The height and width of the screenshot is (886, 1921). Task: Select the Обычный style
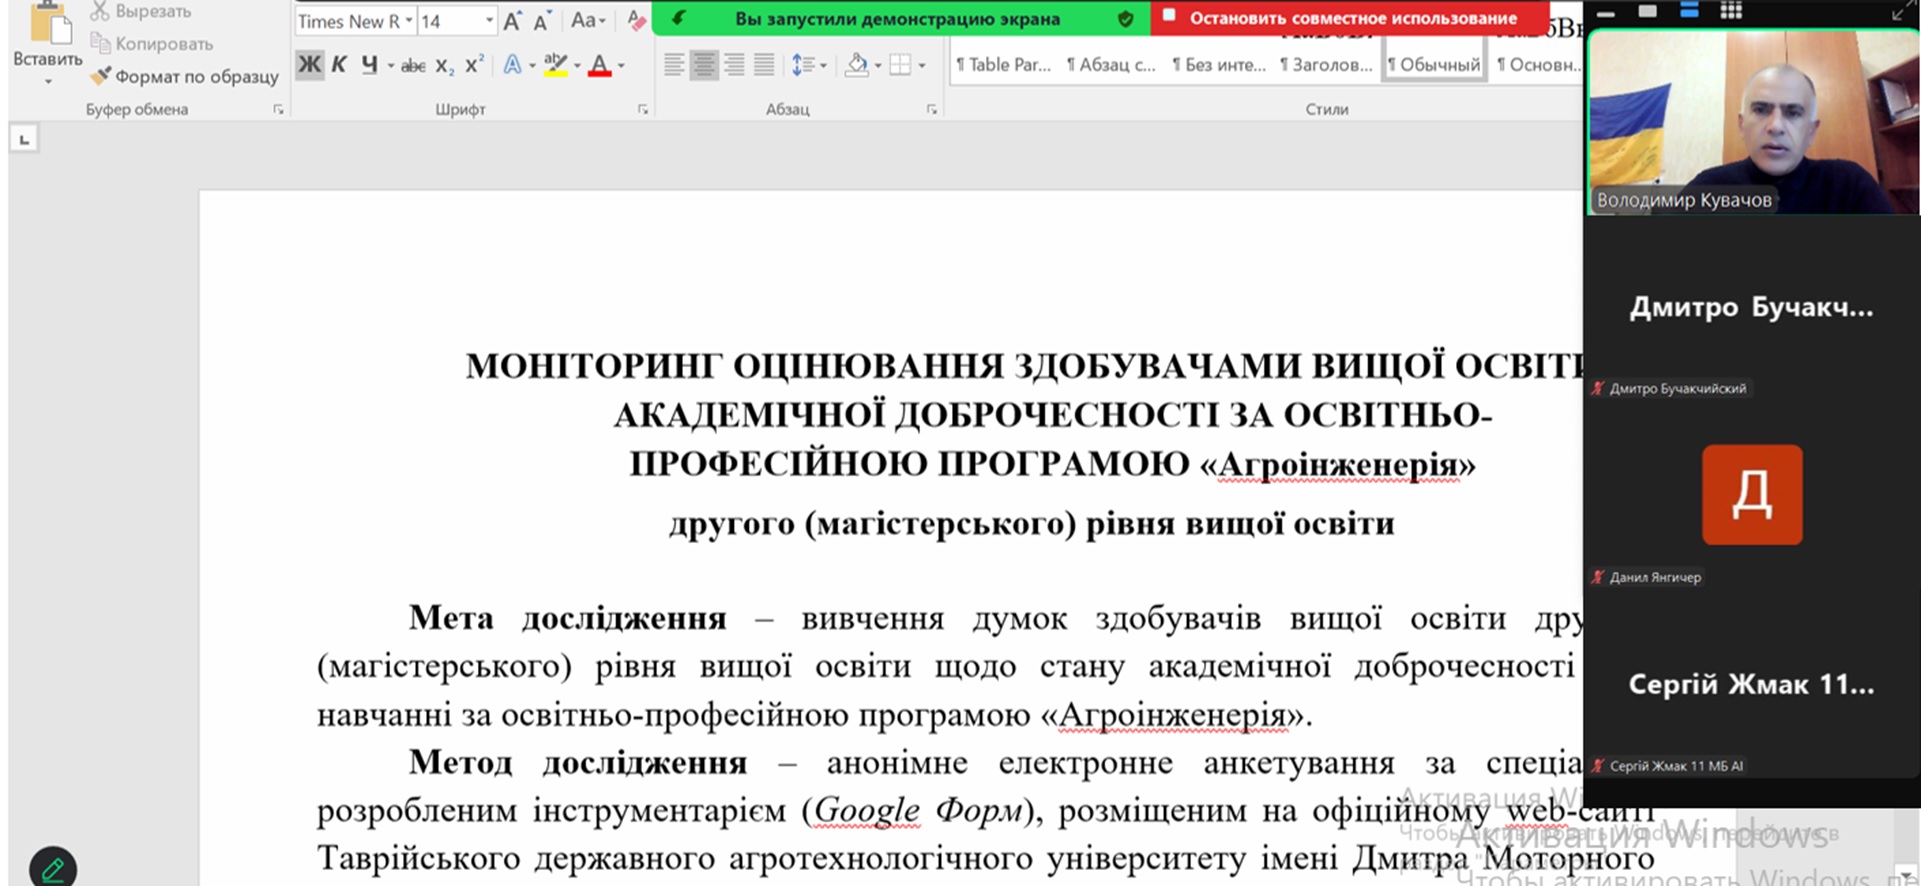pyautogui.click(x=1433, y=65)
